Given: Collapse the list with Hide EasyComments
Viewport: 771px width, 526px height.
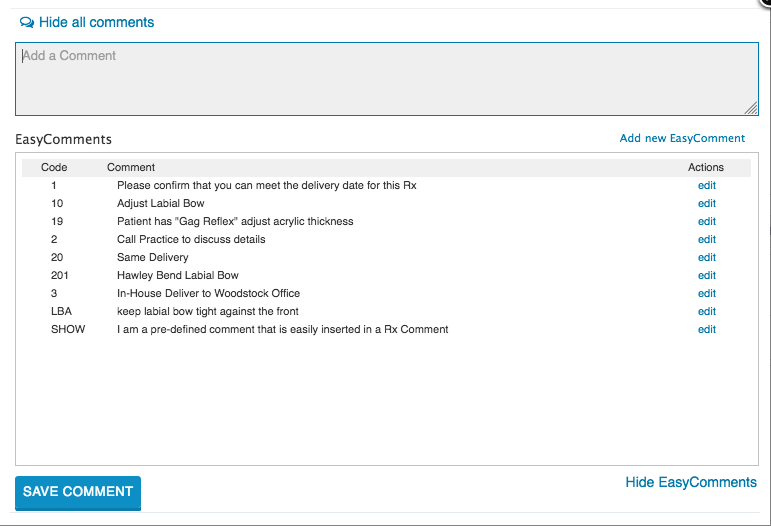Looking at the screenshot, I should point(691,482).
